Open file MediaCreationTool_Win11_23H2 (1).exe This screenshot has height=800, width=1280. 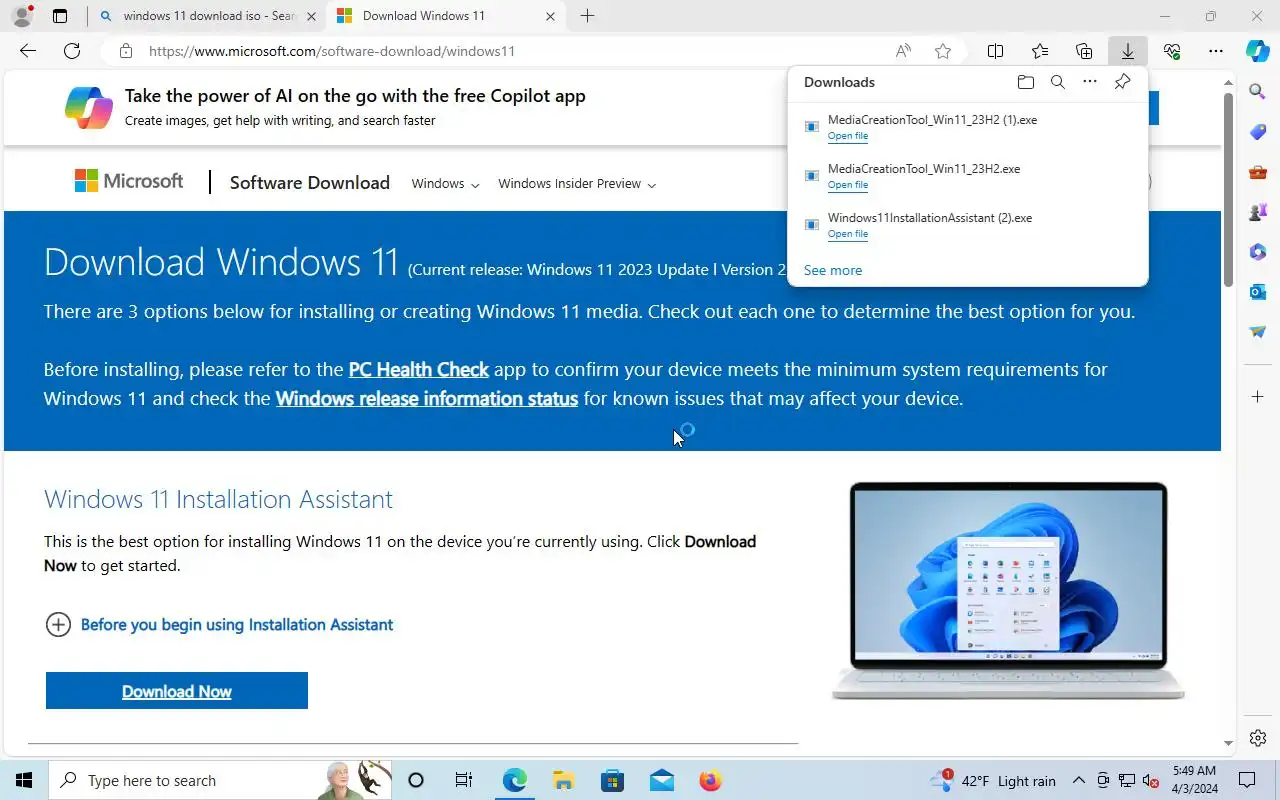848,136
